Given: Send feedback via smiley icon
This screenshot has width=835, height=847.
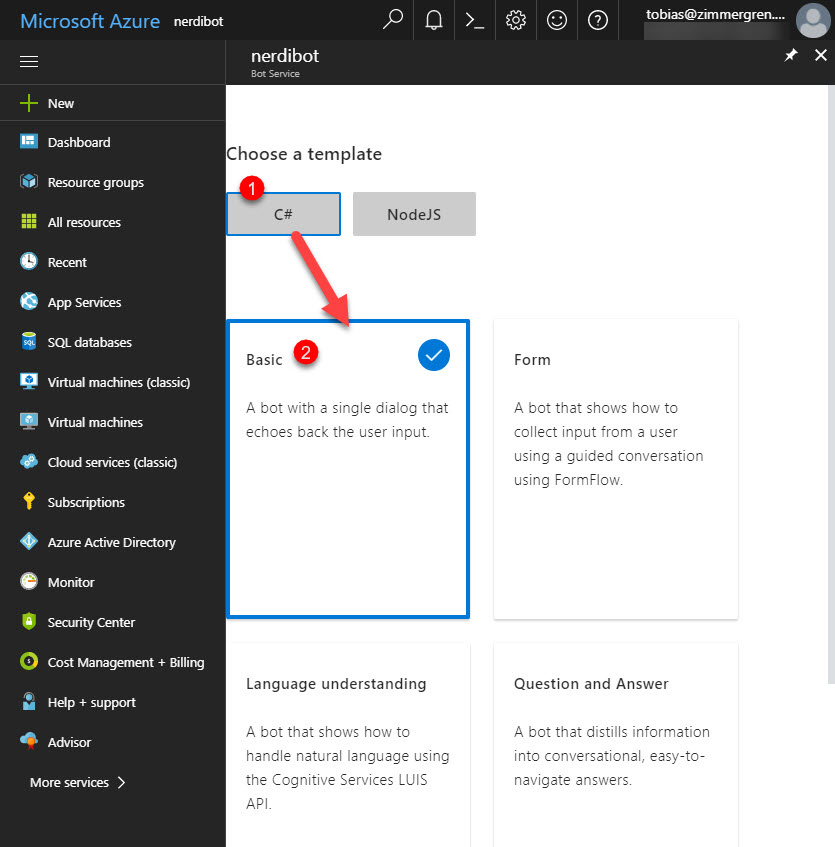Looking at the screenshot, I should (x=557, y=21).
